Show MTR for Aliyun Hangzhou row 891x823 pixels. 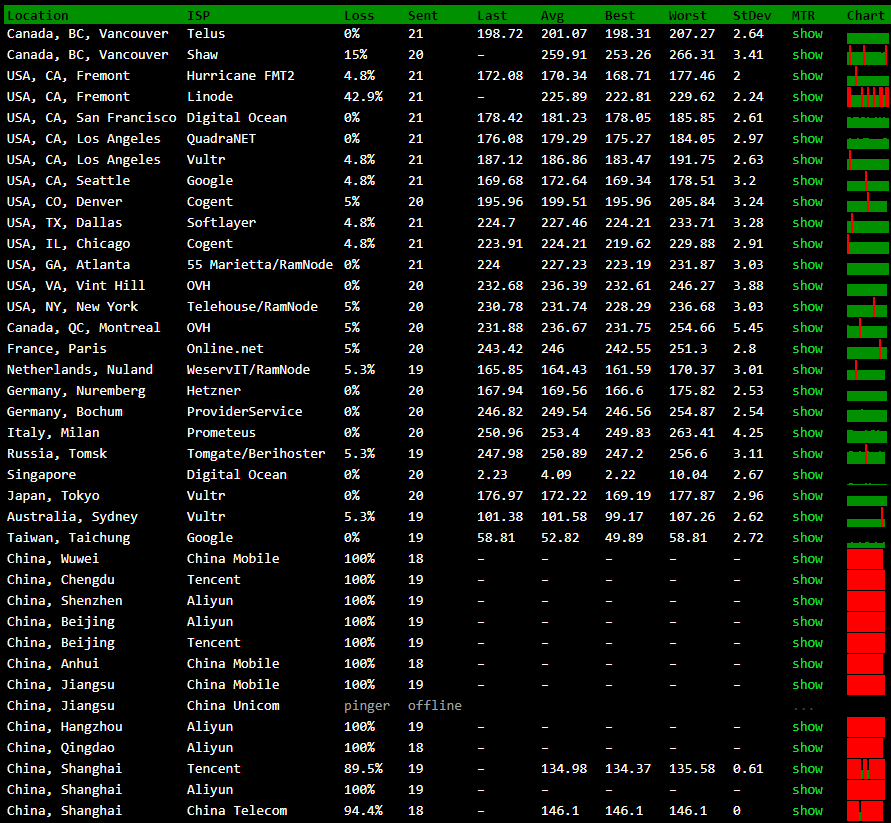tap(807, 726)
